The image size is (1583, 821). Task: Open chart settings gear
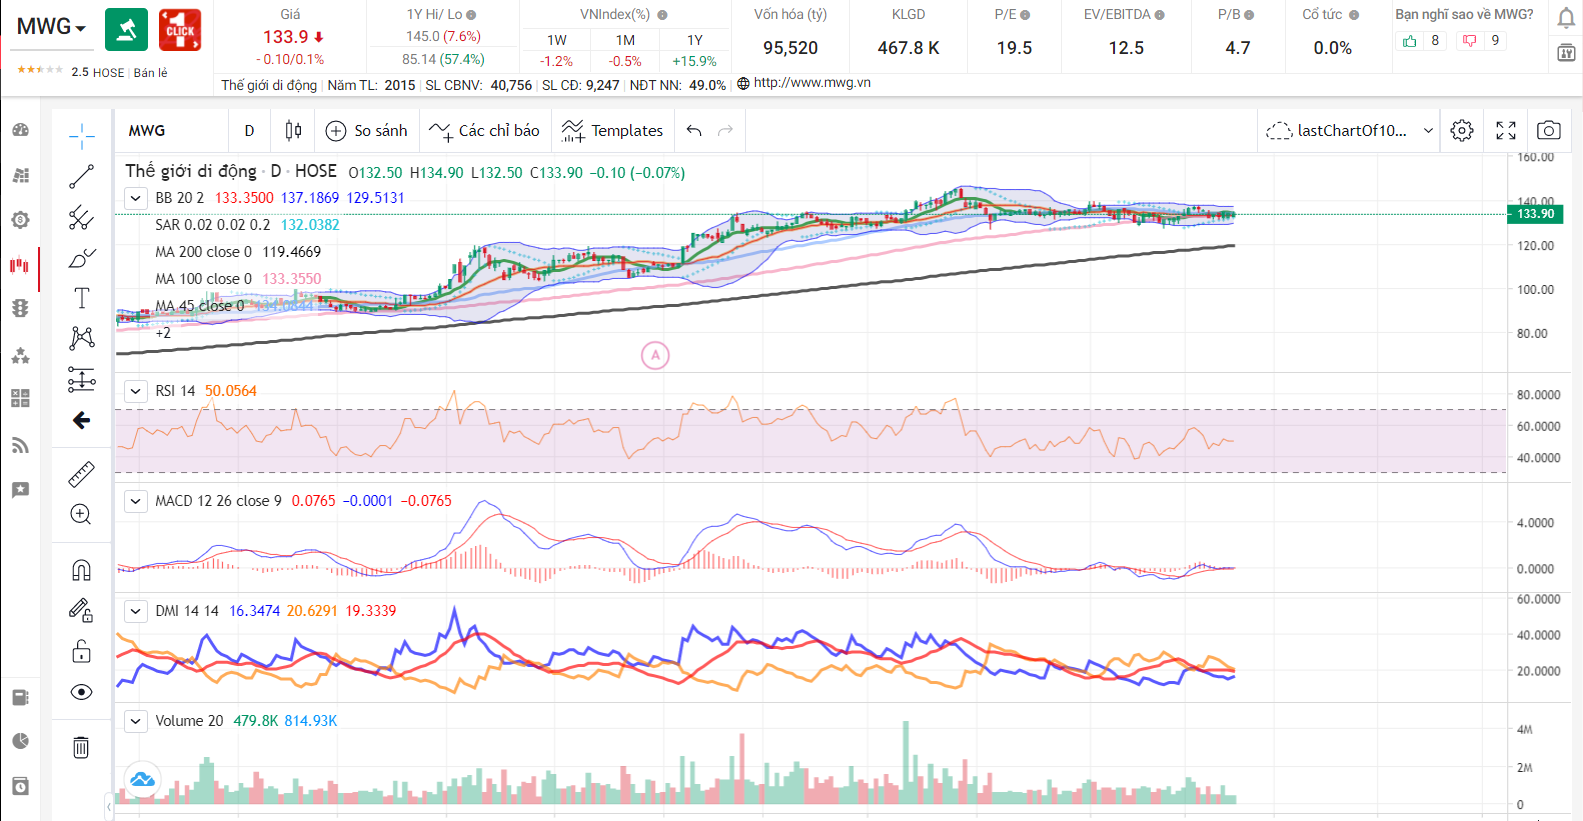point(1462,131)
